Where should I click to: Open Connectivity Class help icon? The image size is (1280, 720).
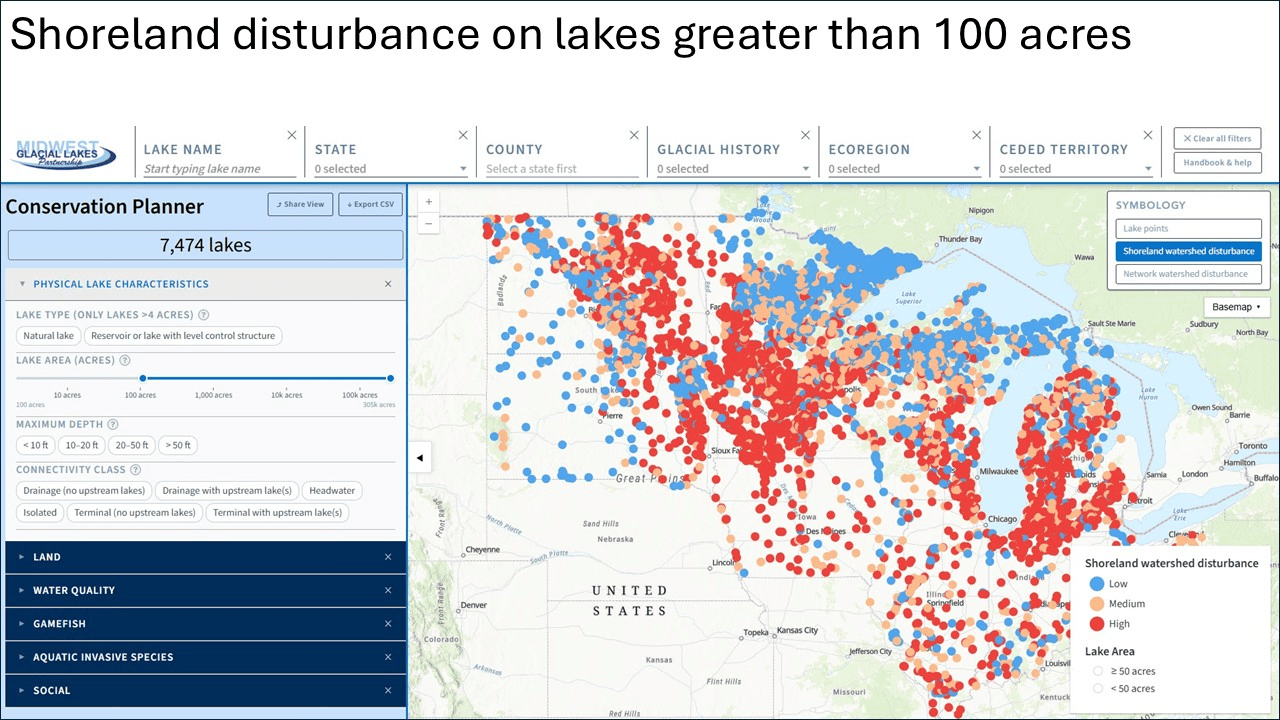click(x=136, y=470)
